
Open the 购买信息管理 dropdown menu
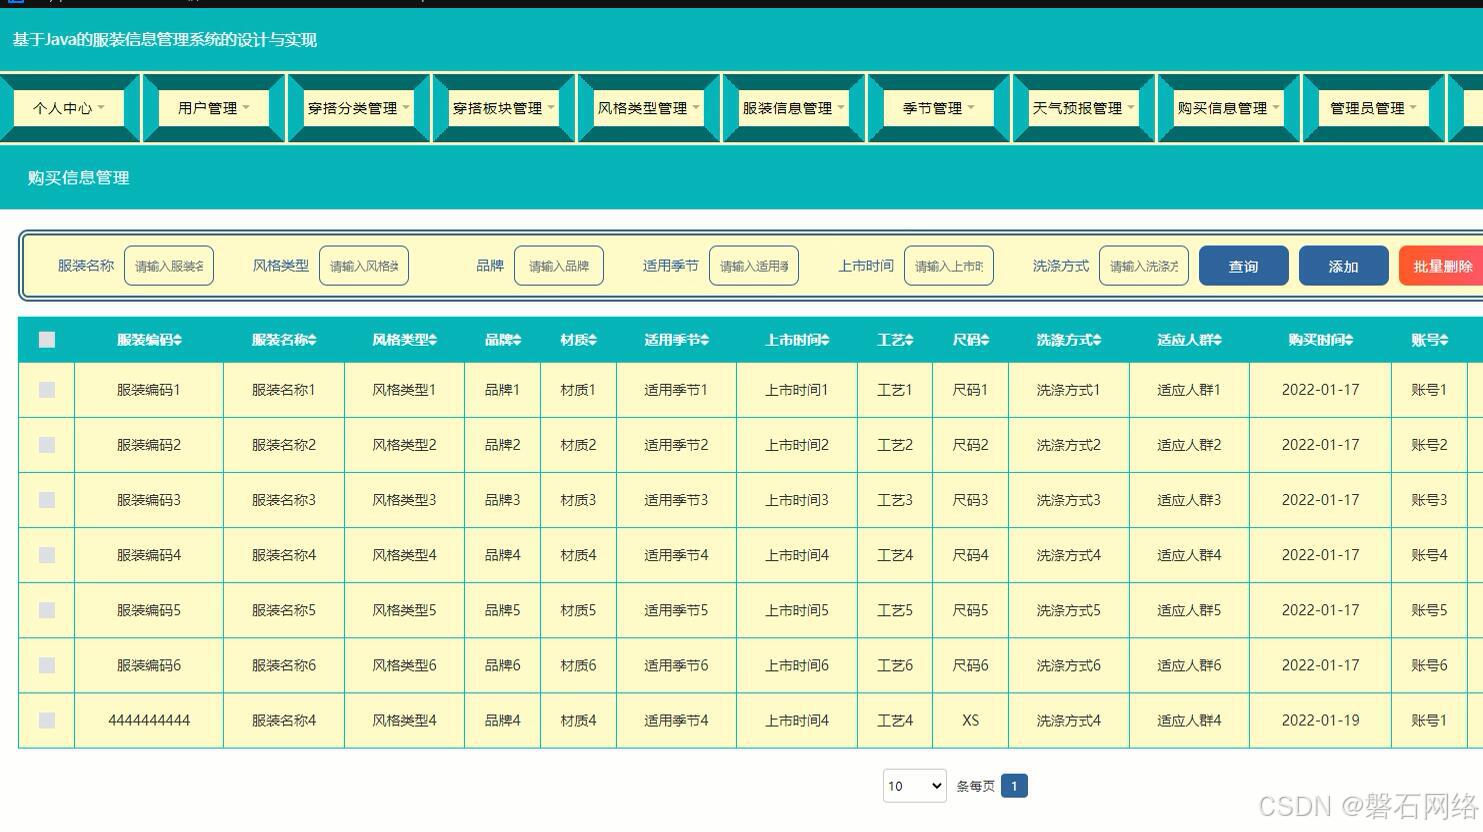1229,108
